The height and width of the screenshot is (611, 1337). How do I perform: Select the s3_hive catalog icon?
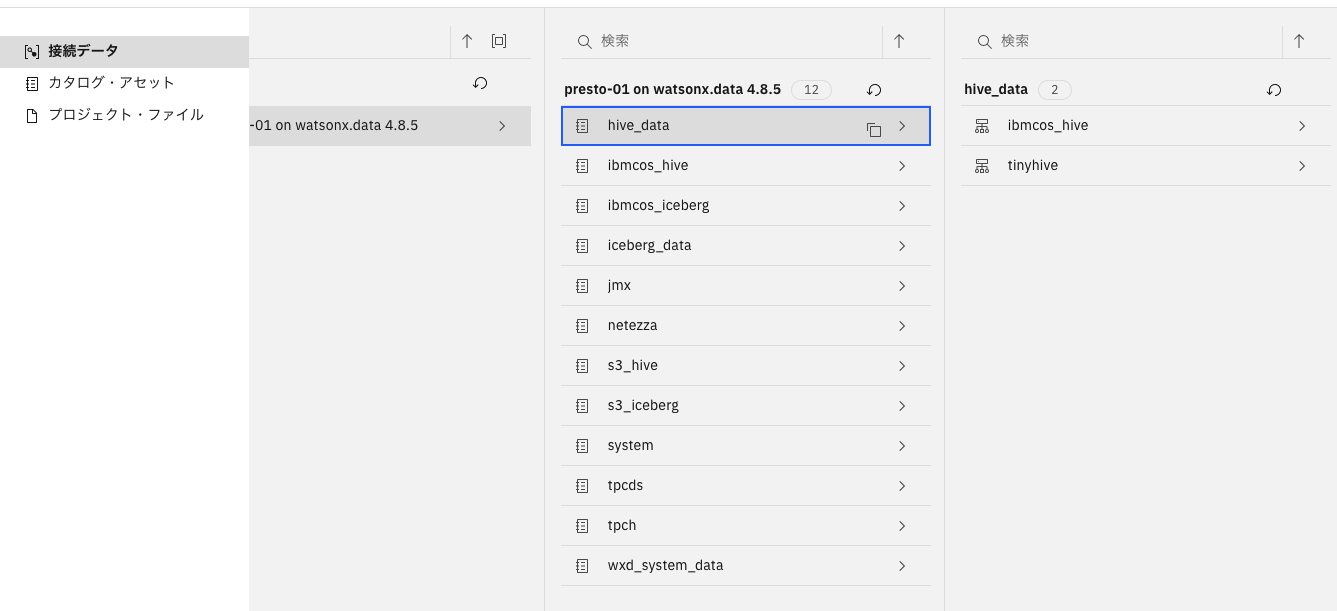[582, 366]
